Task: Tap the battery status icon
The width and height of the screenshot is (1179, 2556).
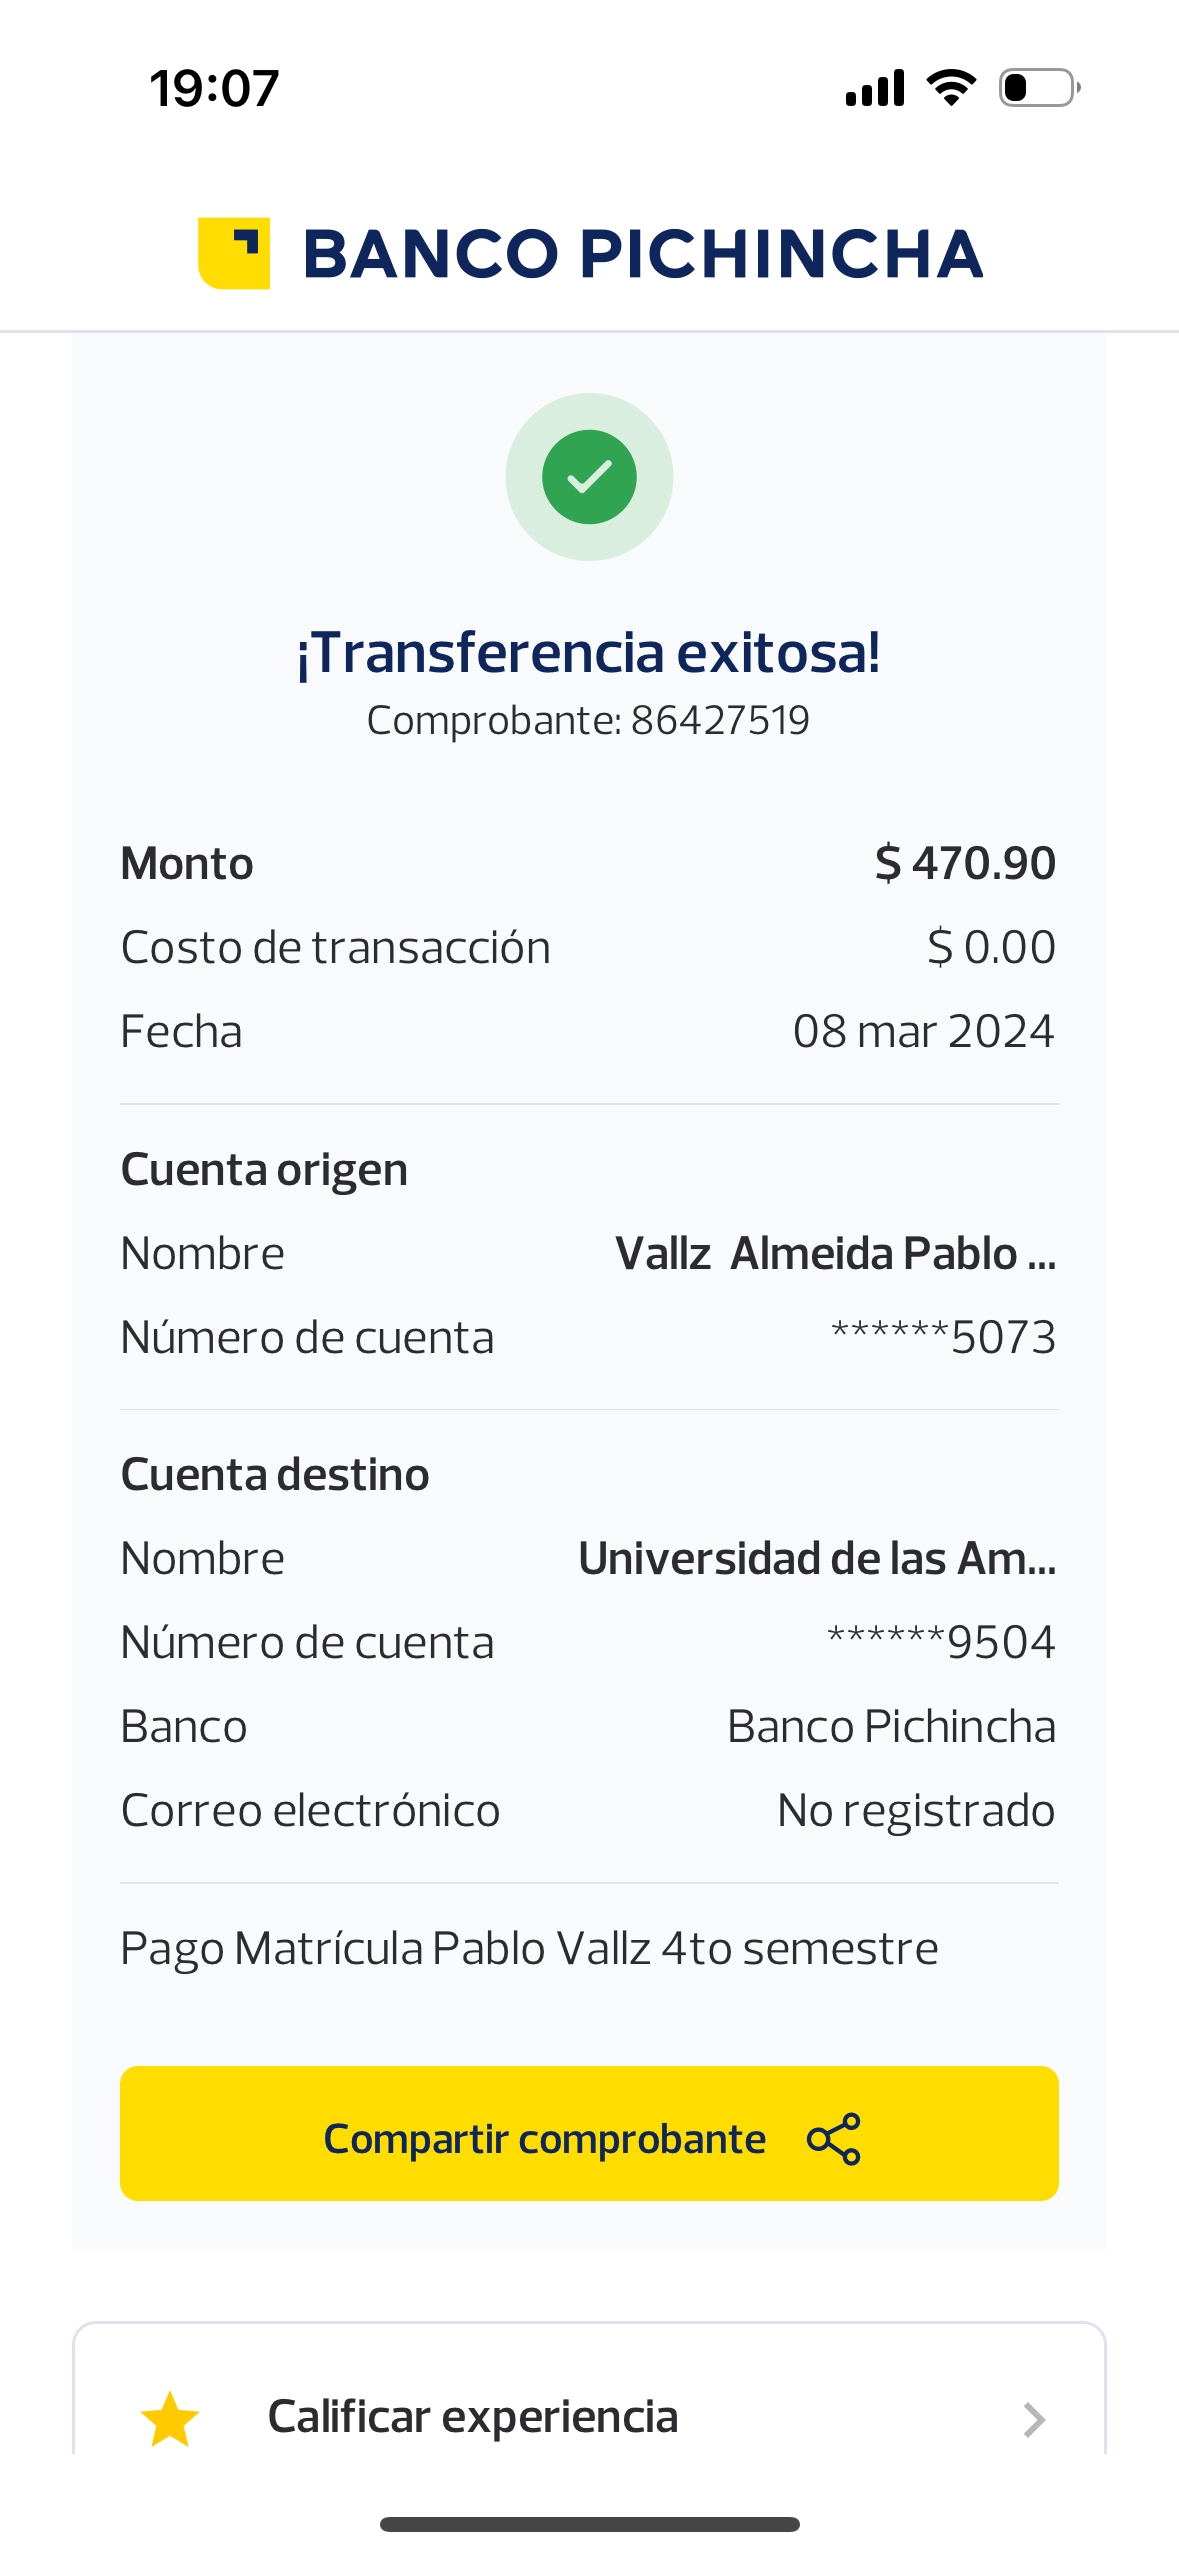Action: (x=1039, y=88)
